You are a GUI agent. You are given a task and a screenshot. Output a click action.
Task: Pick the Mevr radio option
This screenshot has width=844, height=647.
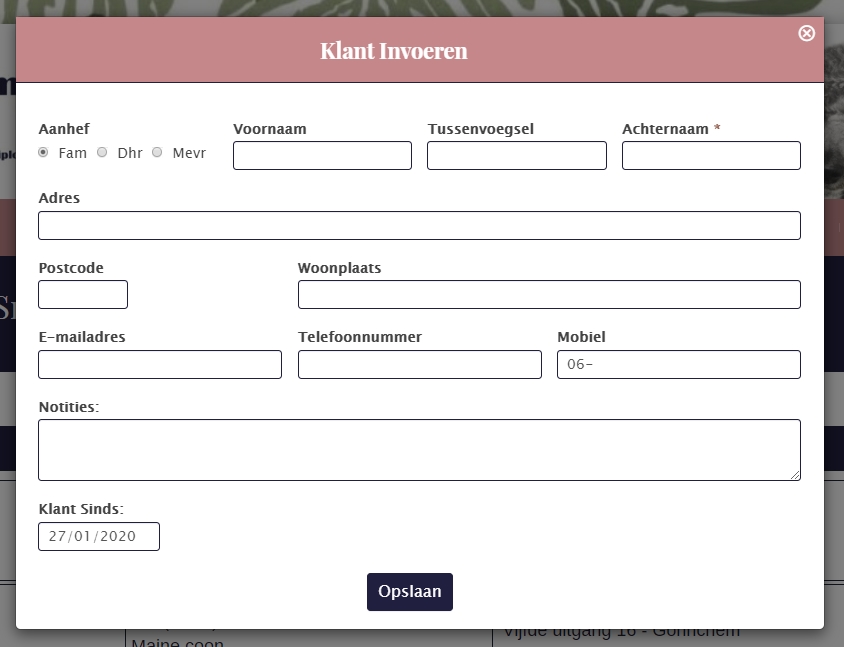157,153
